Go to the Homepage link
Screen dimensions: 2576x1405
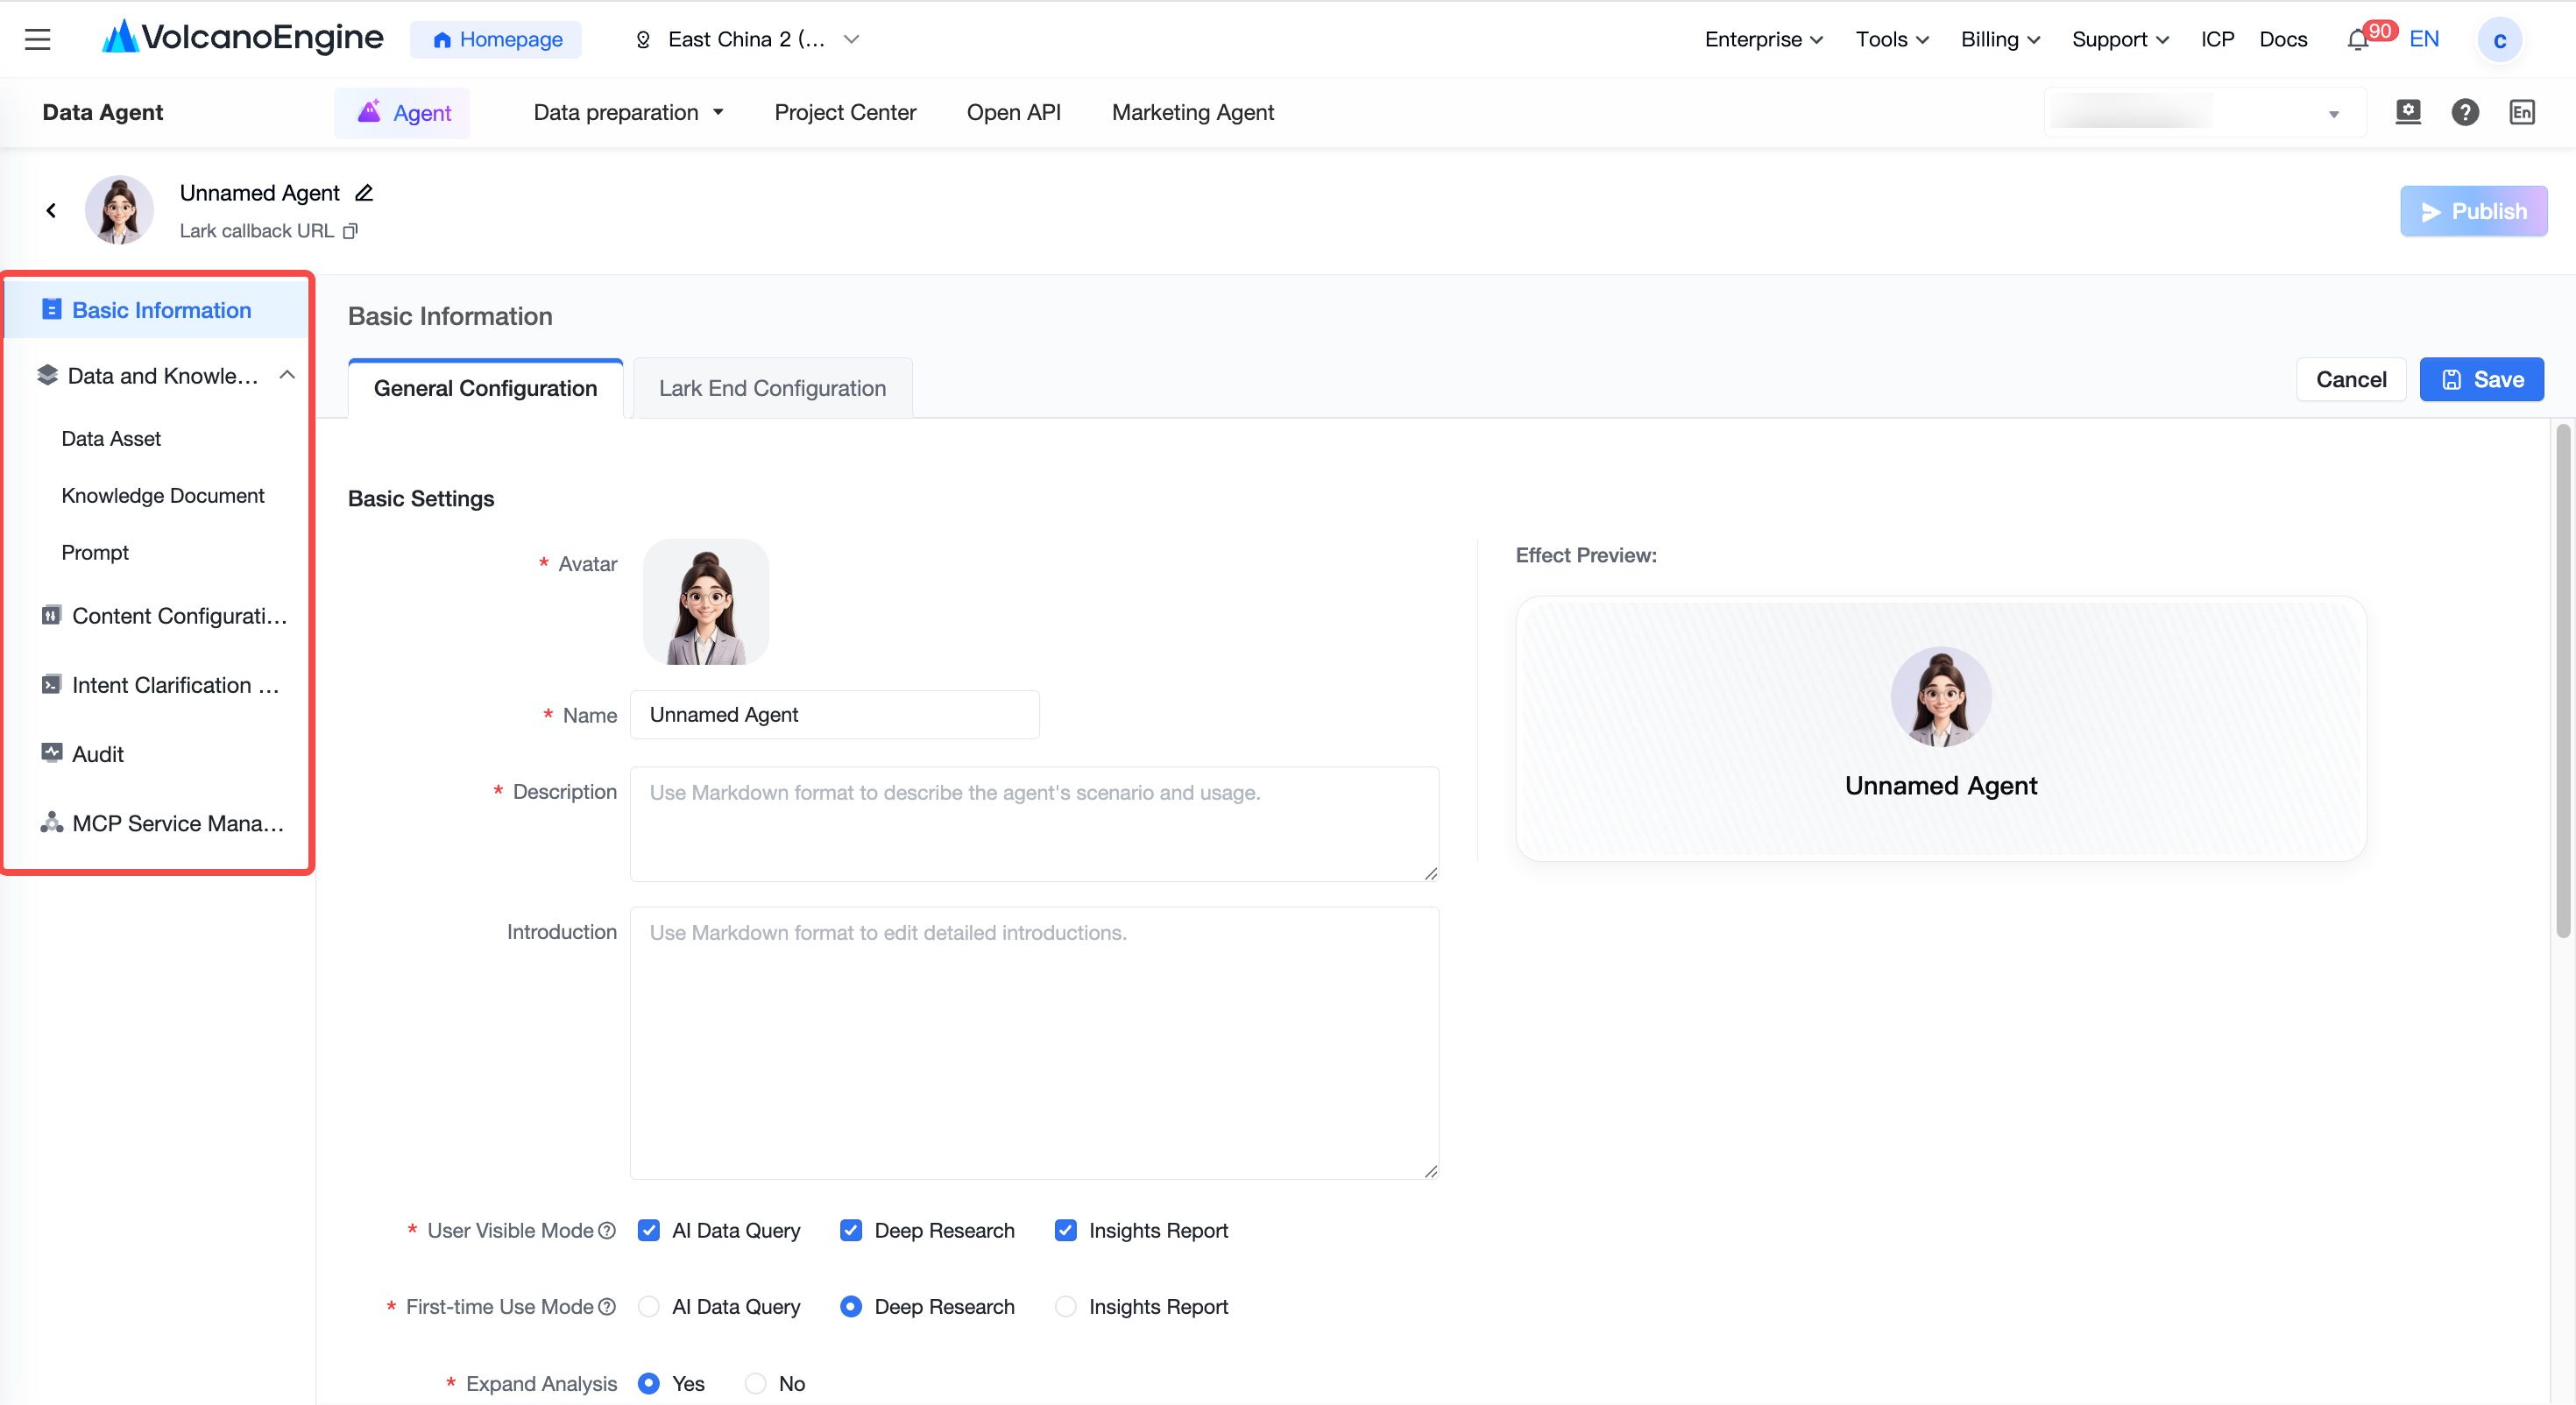pos(496,39)
